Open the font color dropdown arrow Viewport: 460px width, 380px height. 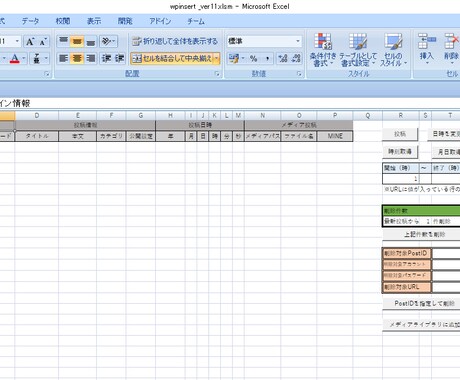pyautogui.click(x=24, y=59)
